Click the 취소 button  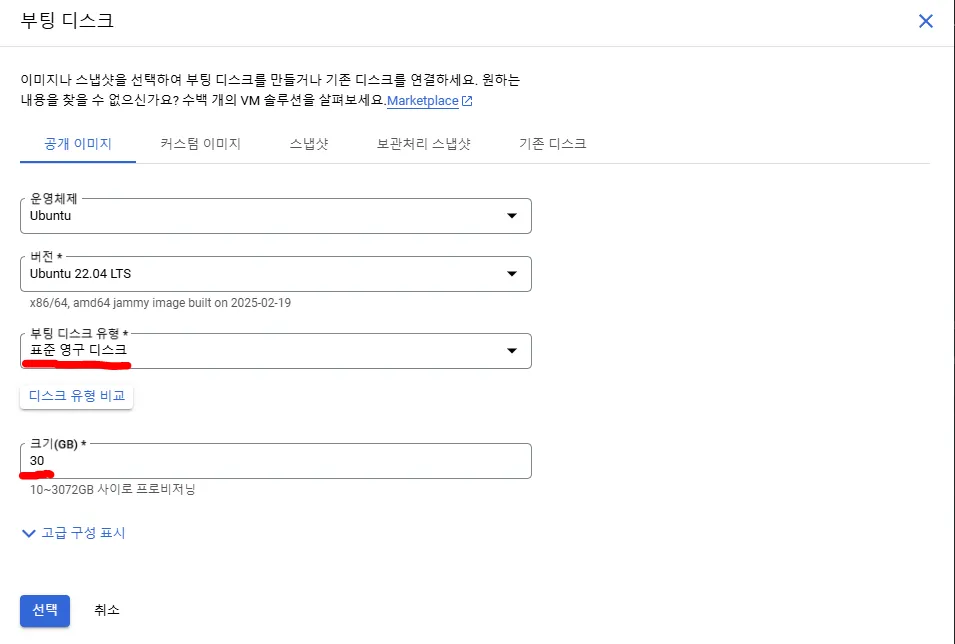click(107, 610)
